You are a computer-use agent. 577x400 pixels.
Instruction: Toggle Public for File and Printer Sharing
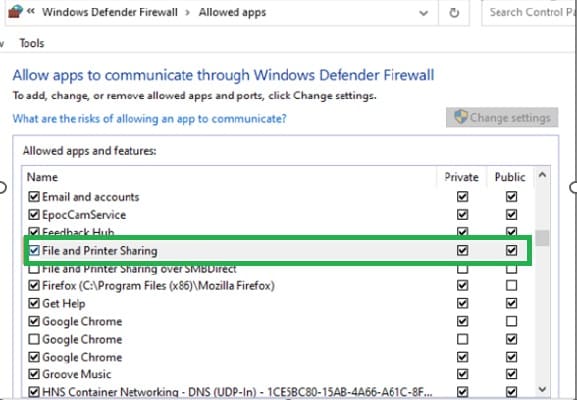[511, 251]
